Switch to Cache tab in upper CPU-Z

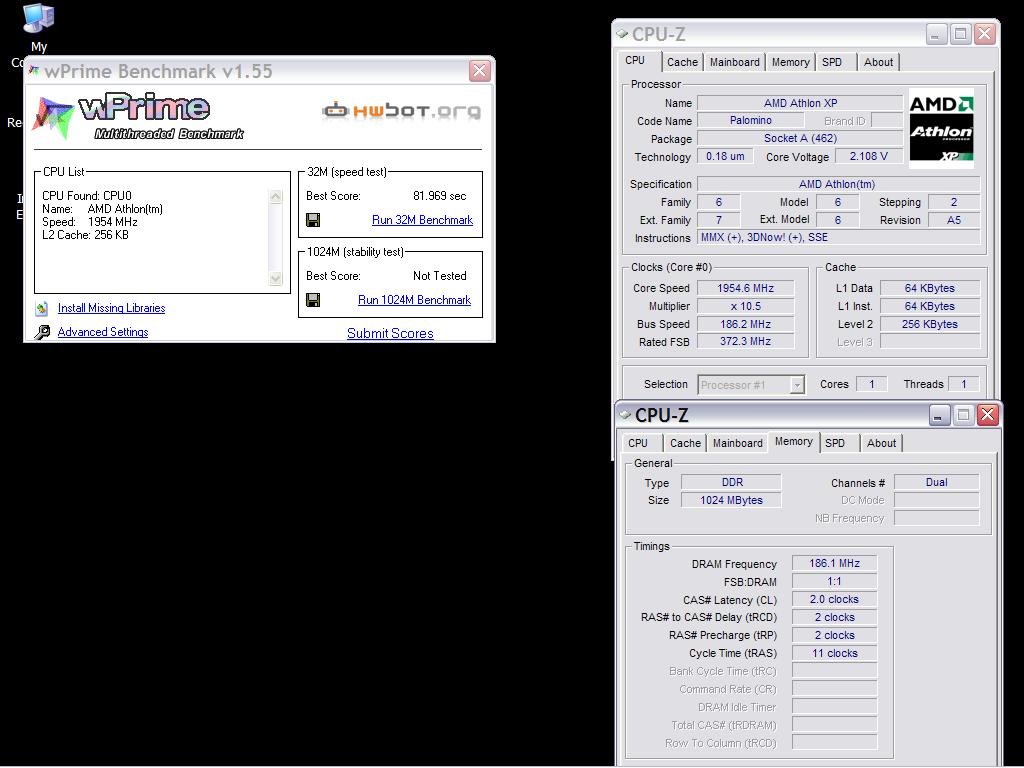coord(682,62)
